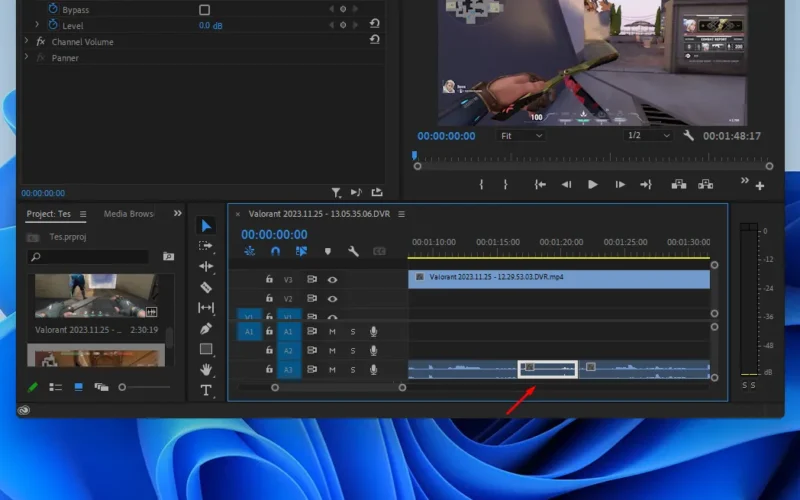
Task: Open the sequence panel menu
Action: point(402,214)
